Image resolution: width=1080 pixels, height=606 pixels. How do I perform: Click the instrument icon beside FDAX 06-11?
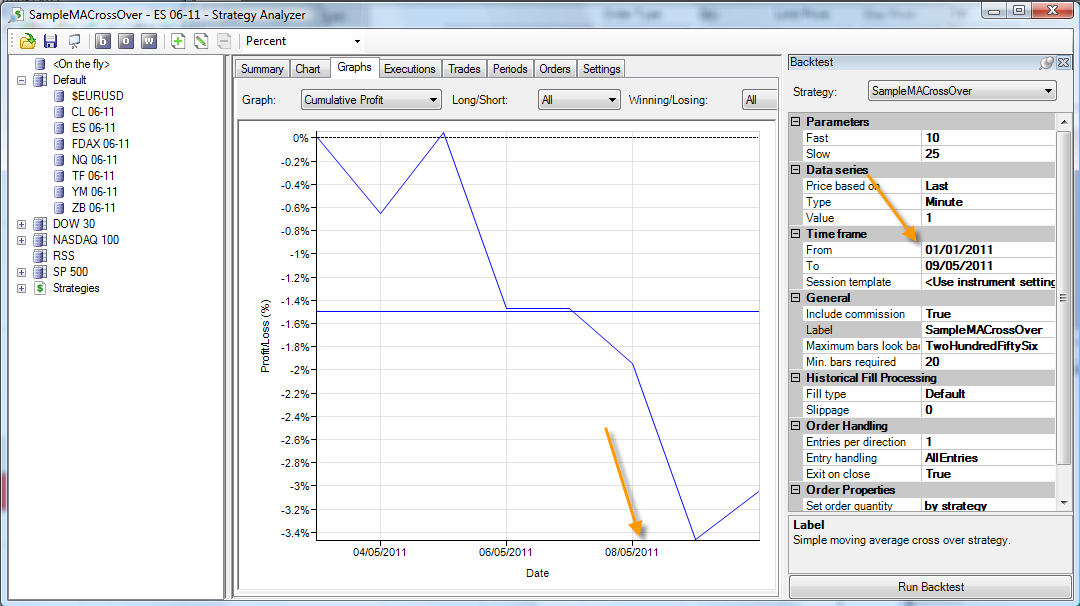tap(59, 144)
